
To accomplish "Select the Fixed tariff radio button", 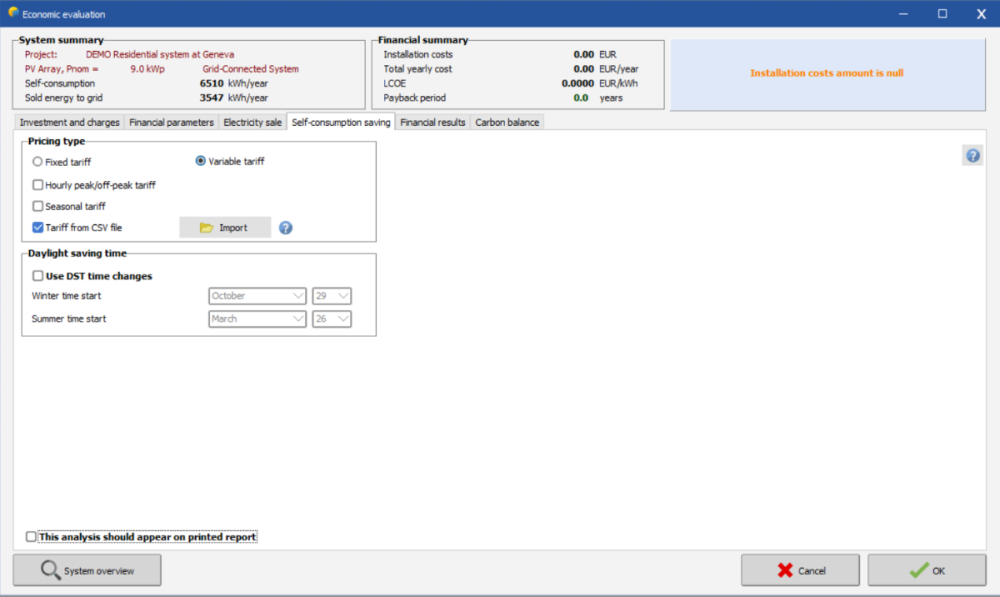I will pyautogui.click(x=38, y=162).
